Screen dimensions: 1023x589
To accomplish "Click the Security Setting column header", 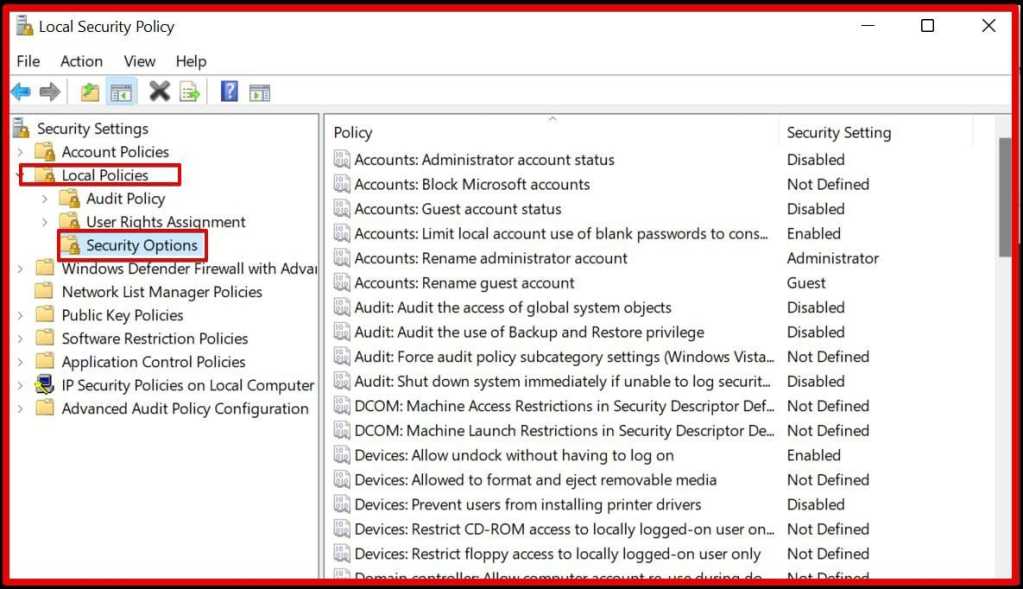I will tap(838, 133).
